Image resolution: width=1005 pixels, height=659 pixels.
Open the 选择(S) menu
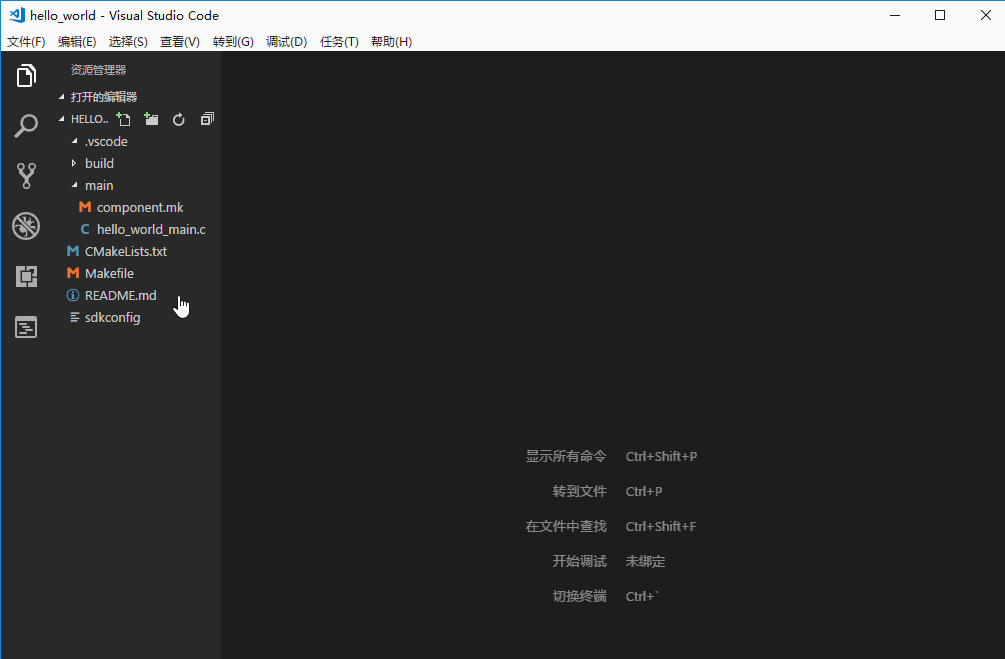[128, 42]
